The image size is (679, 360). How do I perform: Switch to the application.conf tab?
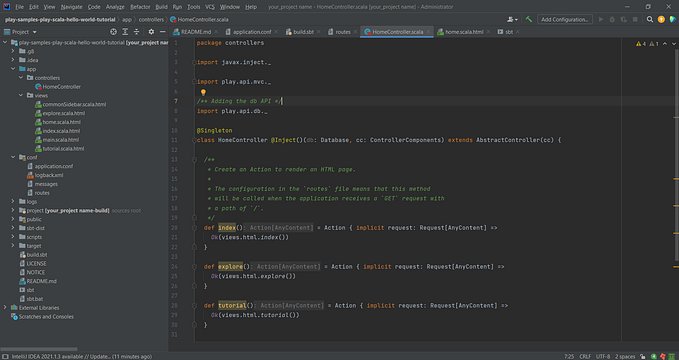tap(252, 32)
